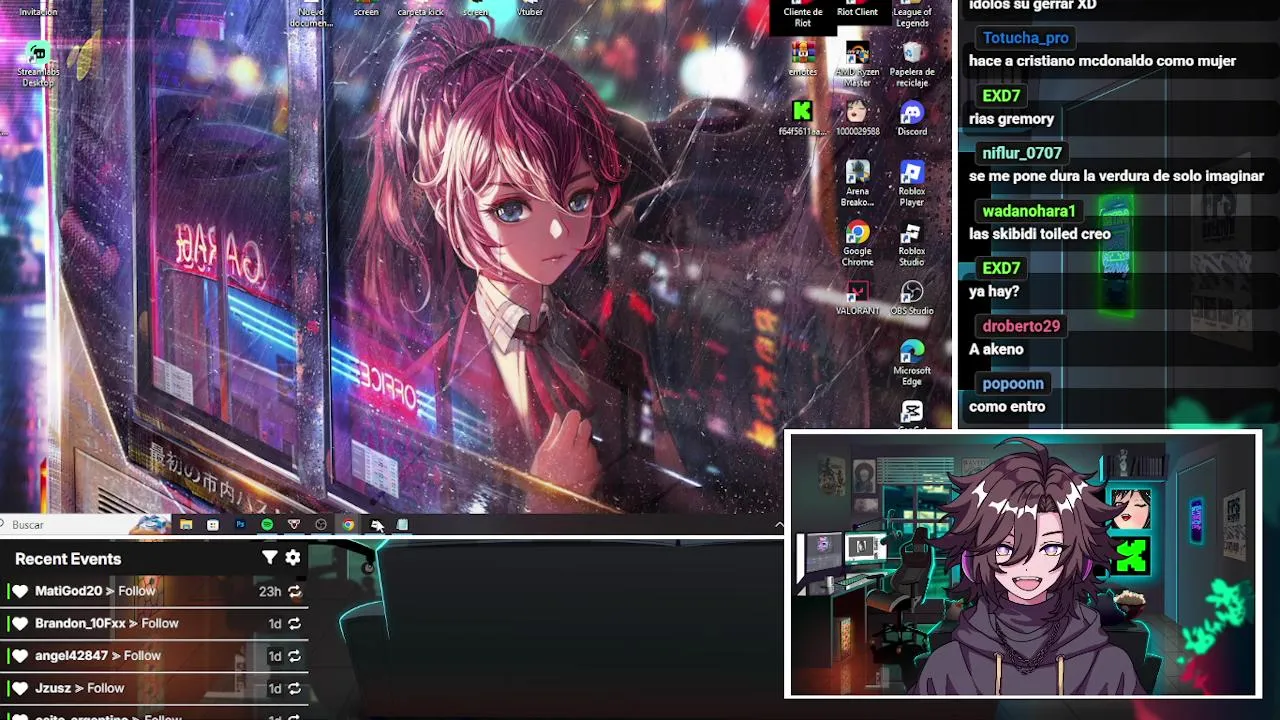Open the Discord desktop shortcut

[x=911, y=118]
